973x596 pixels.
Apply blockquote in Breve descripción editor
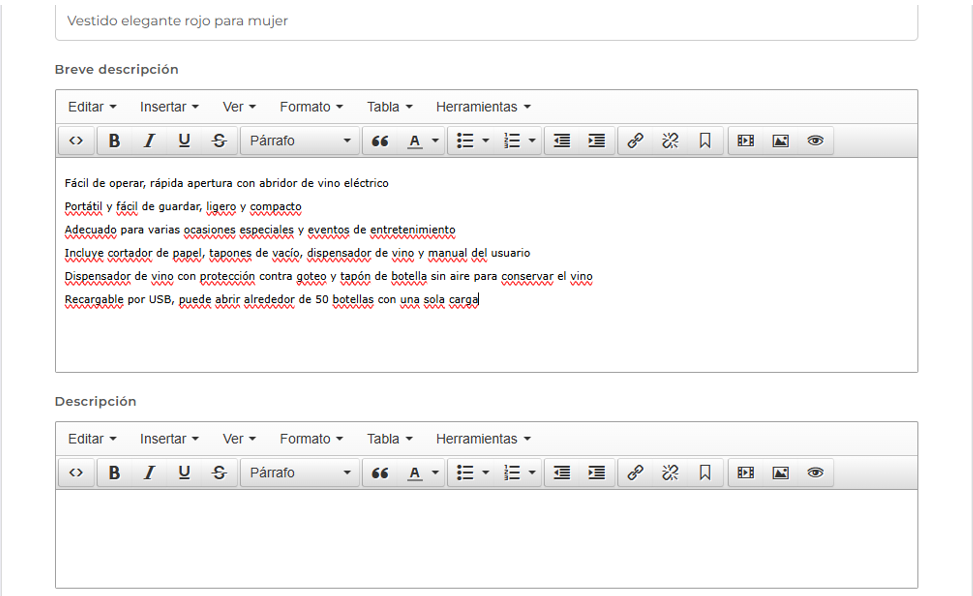[380, 141]
